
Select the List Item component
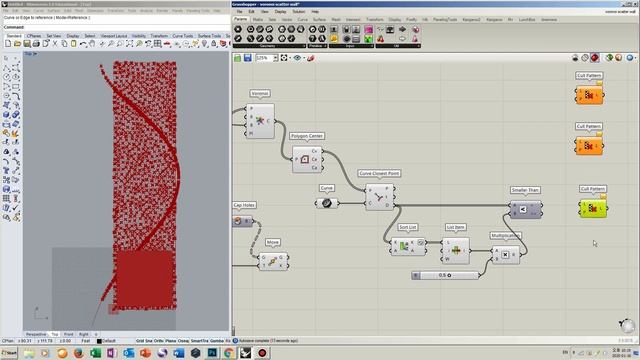pyautogui.click(x=456, y=251)
